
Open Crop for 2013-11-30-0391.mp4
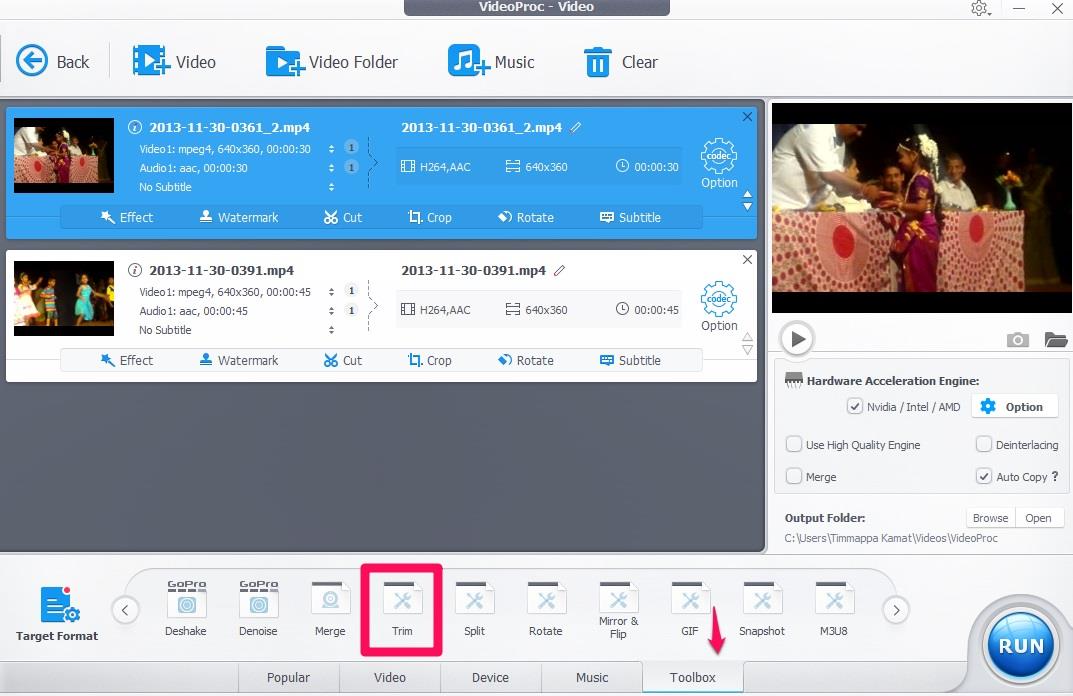click(430, 361)
